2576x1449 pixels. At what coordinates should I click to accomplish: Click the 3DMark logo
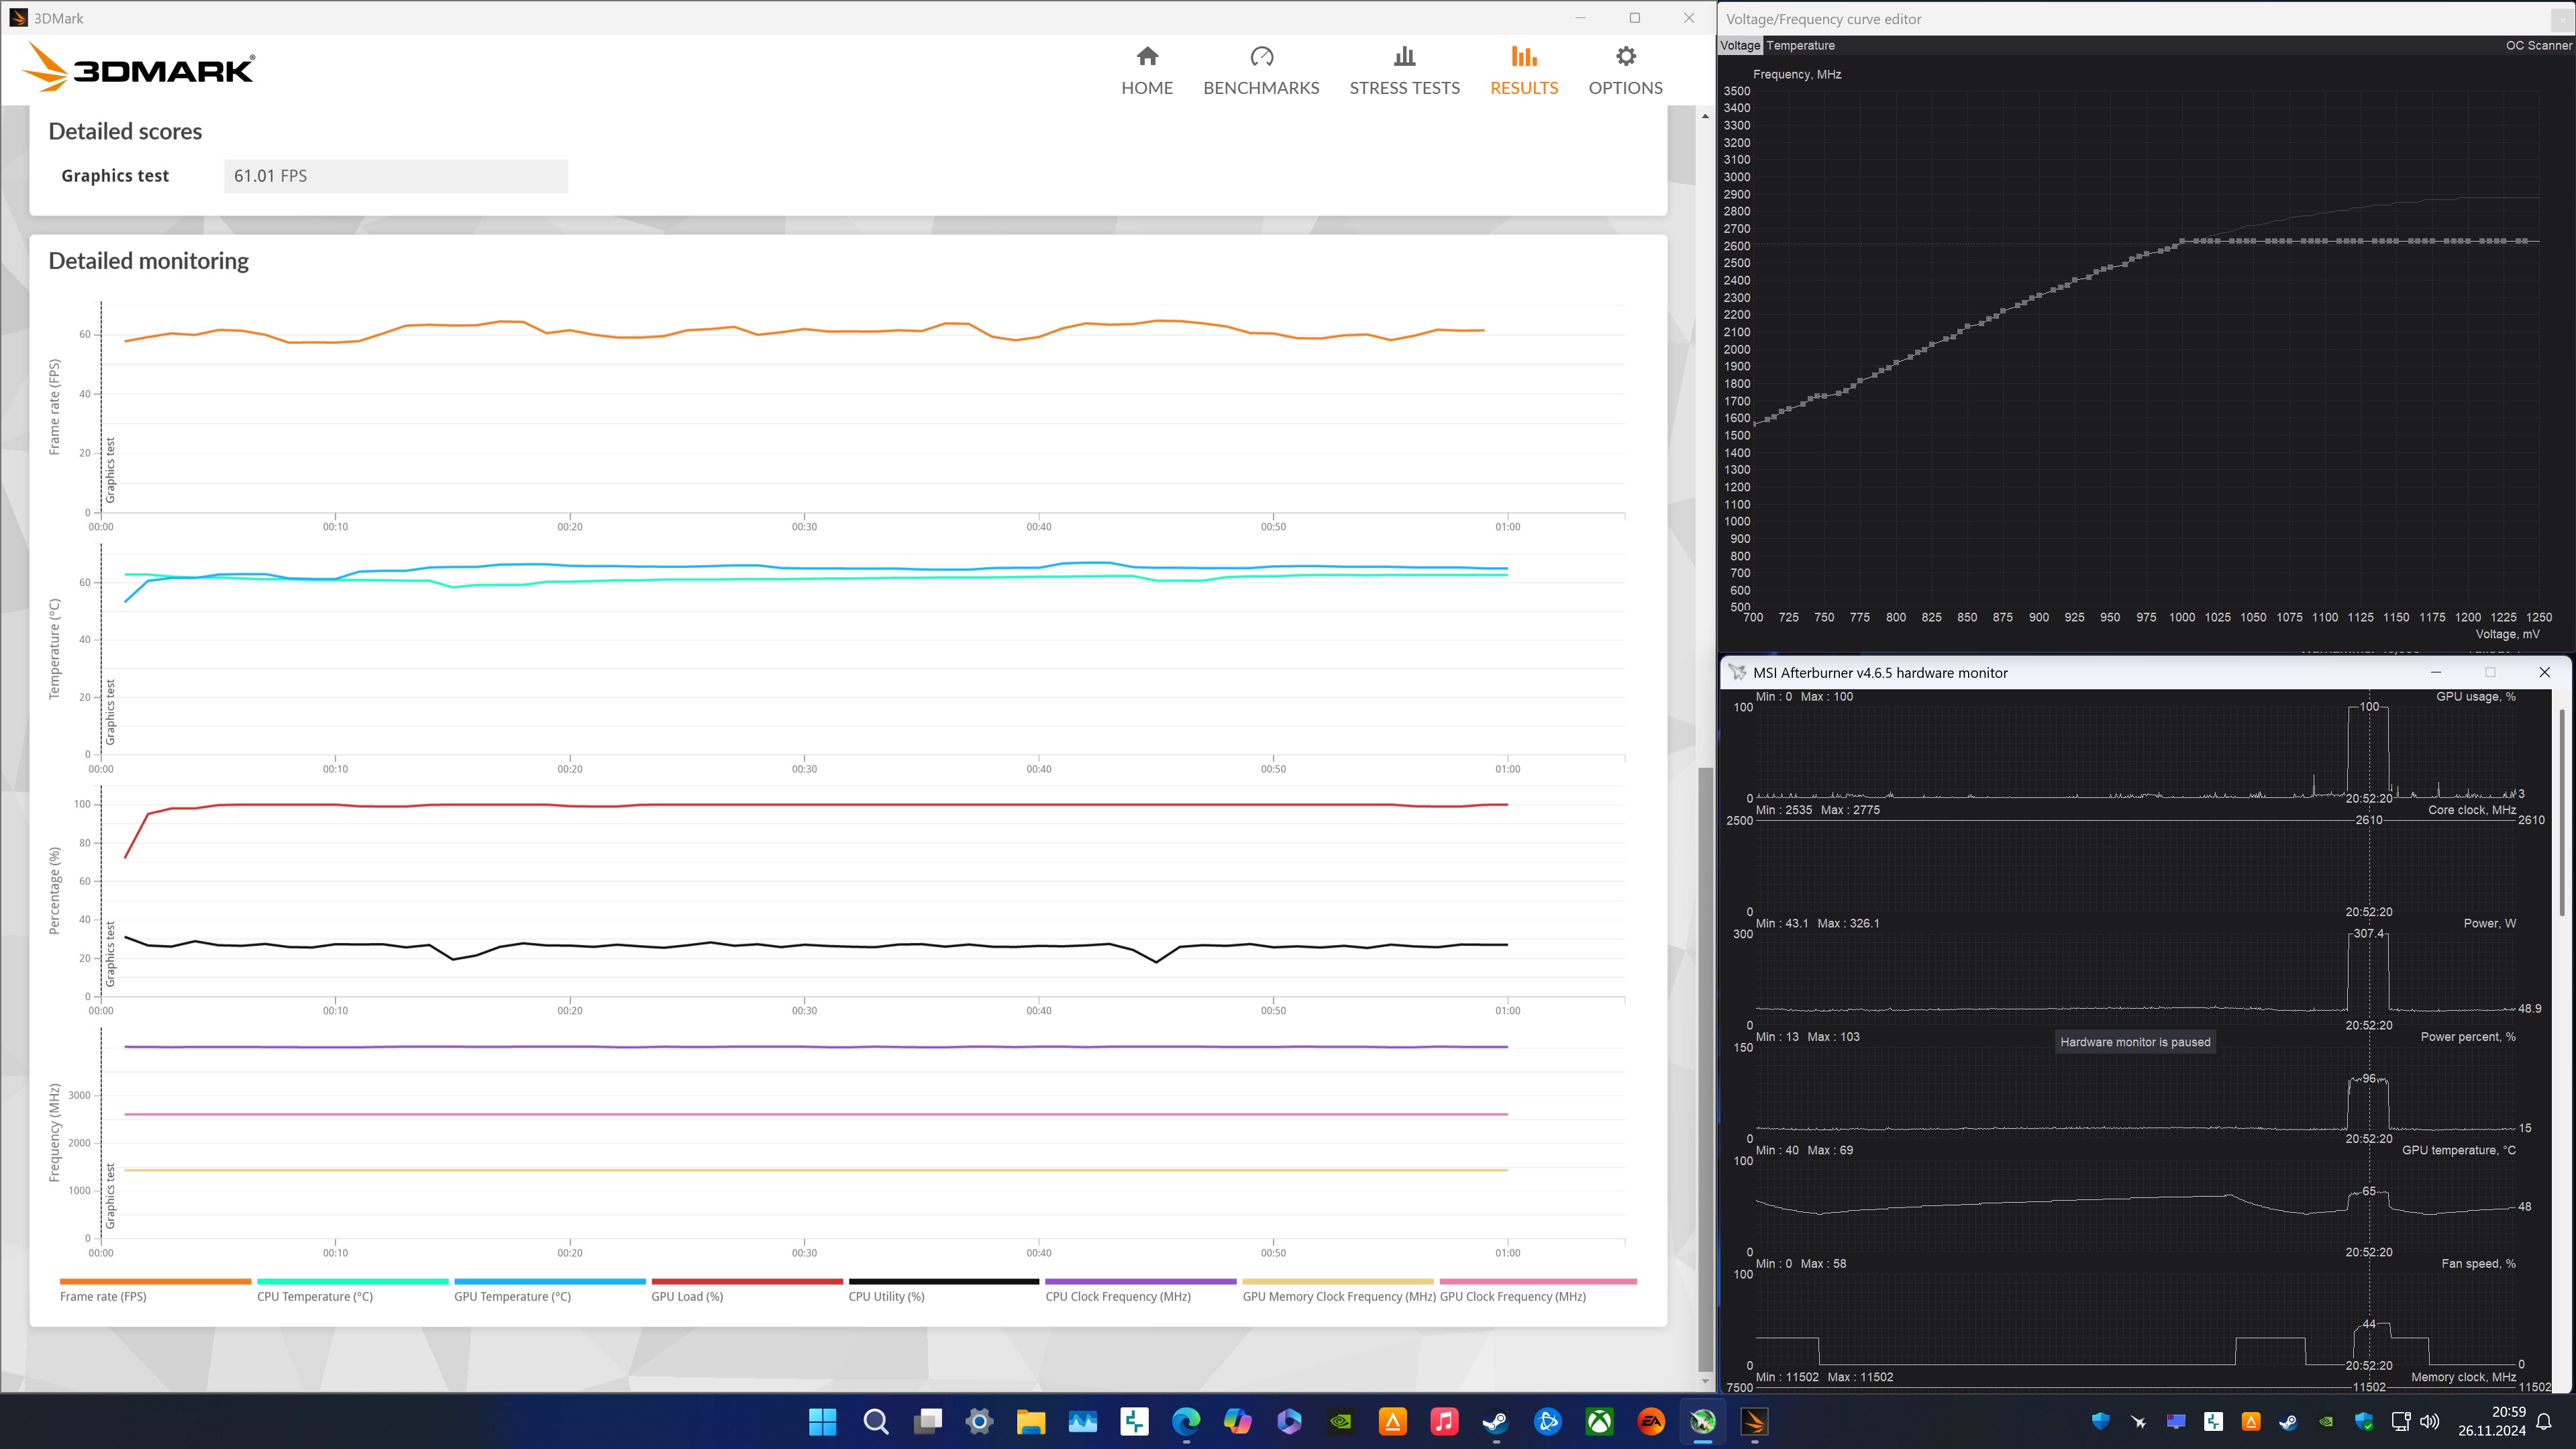[139, 68]
